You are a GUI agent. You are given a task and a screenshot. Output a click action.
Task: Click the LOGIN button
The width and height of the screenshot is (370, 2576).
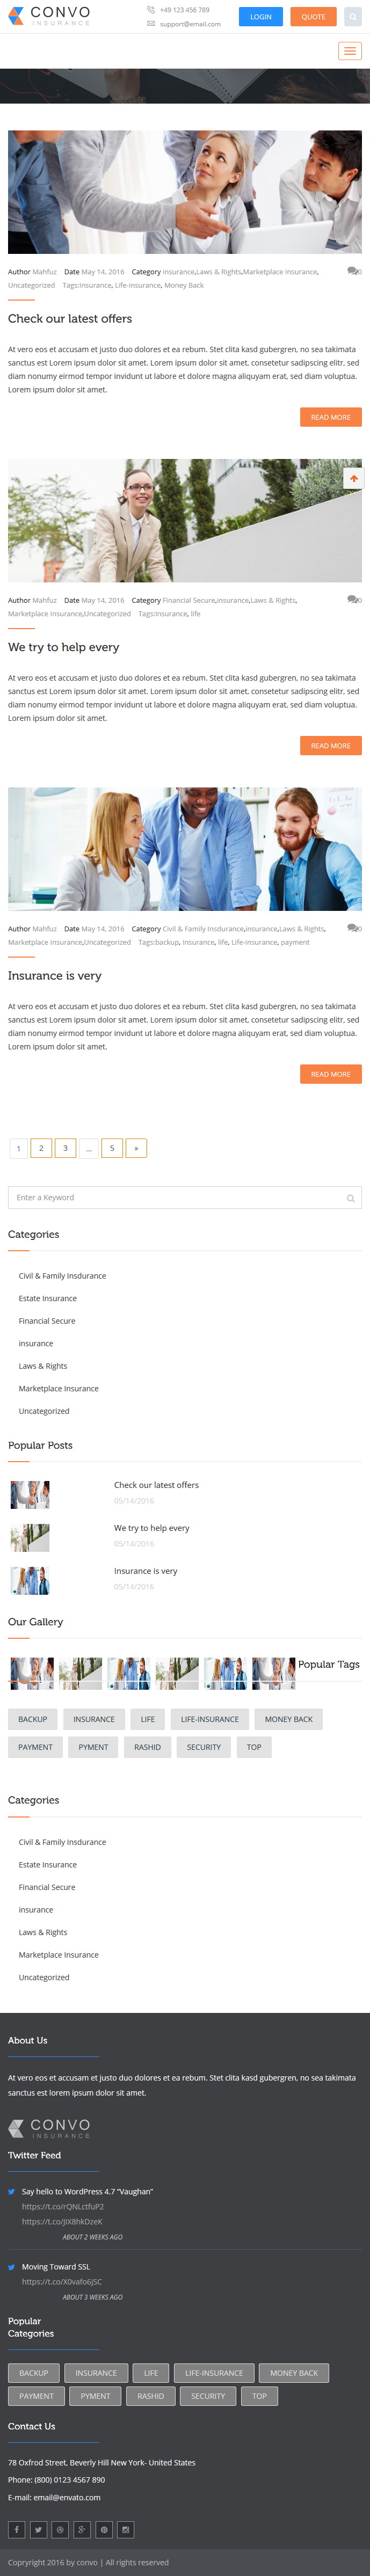click(x=261, y=17)
